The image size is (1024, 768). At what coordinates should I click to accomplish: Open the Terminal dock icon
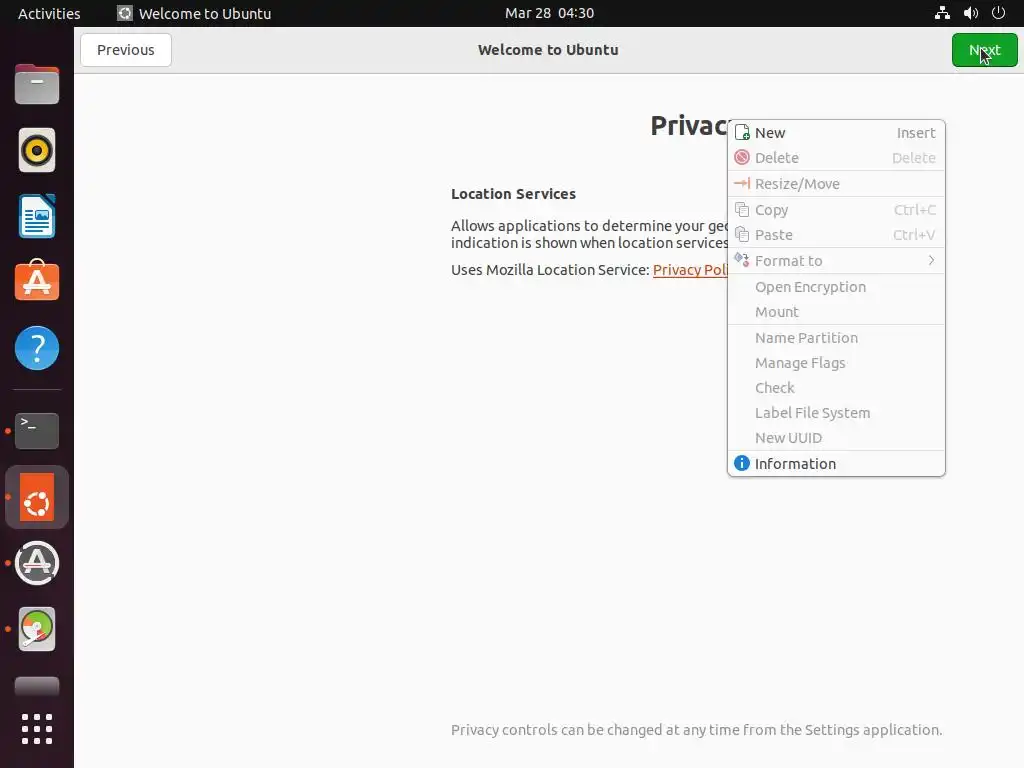pos(37,430)
